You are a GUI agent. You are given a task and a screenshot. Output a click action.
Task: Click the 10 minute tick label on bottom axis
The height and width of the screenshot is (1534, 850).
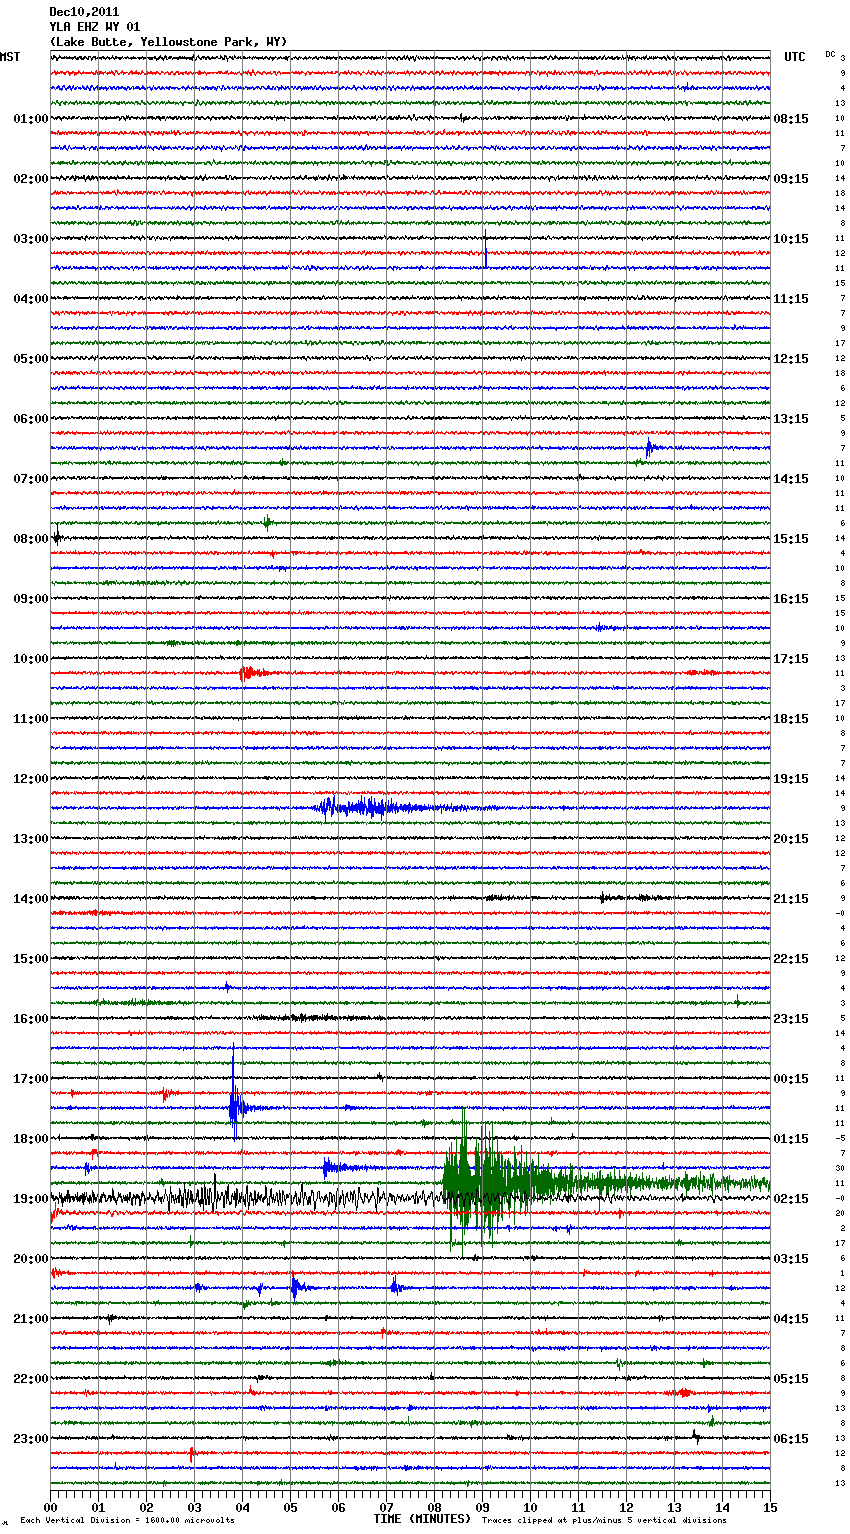tap(530, 1506)
